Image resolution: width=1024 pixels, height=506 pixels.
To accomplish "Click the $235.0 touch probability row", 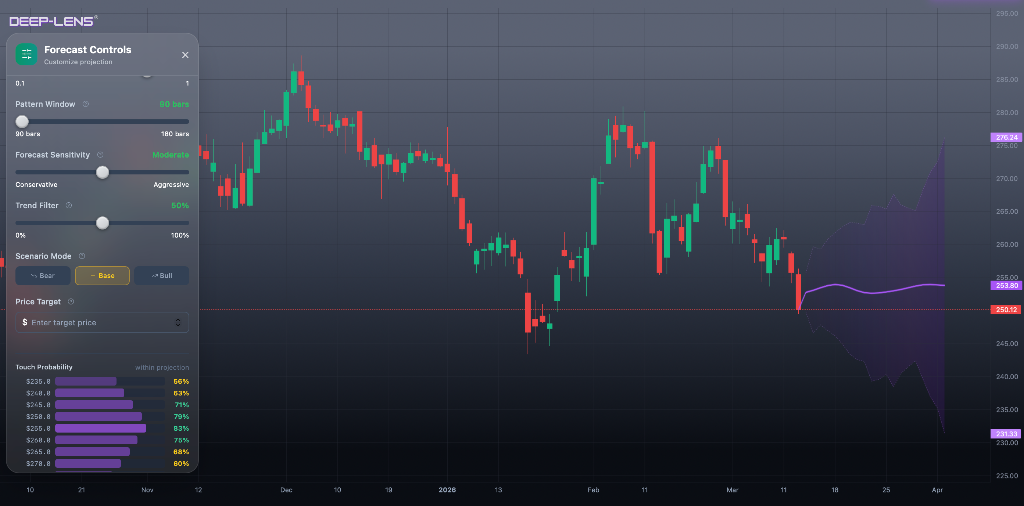I will 103,381.
